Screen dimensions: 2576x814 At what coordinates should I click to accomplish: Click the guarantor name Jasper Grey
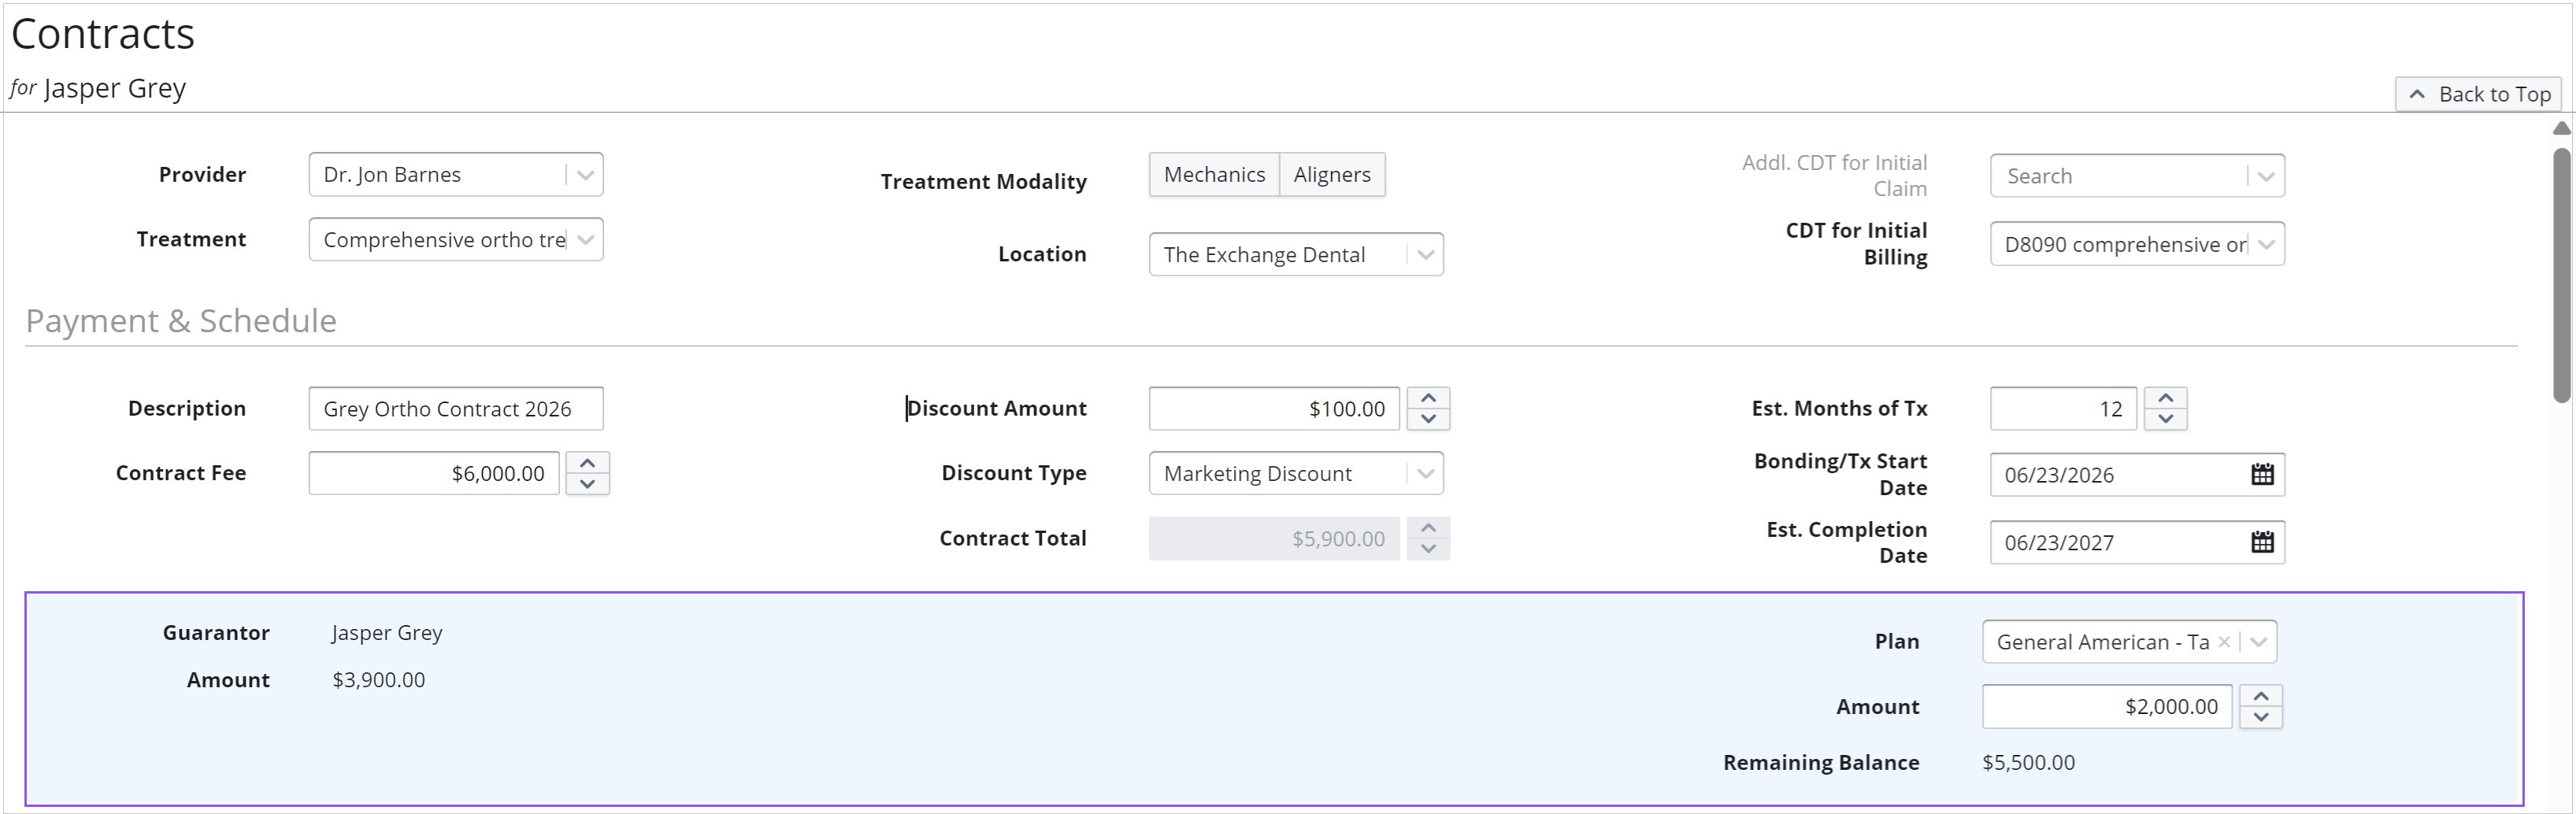387,633
